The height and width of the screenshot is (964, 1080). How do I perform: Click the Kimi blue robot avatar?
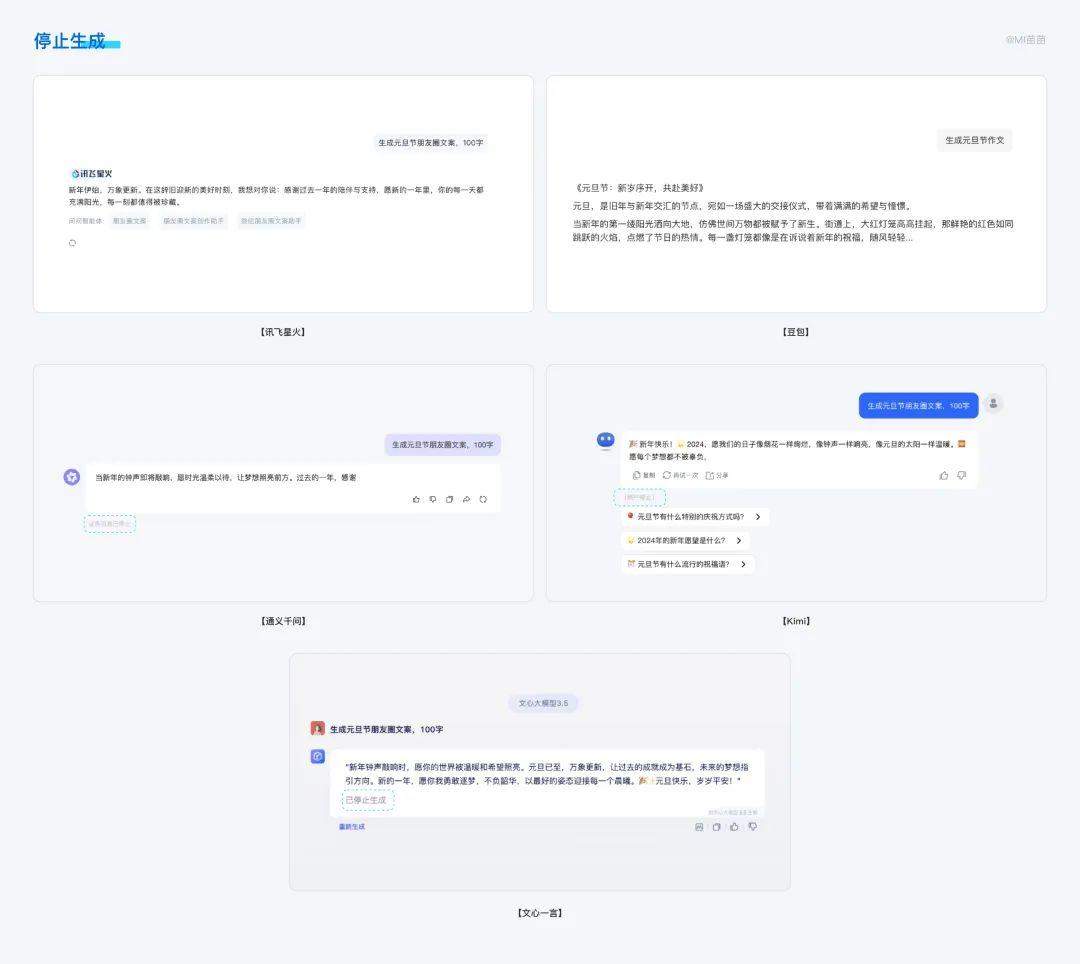605,440
